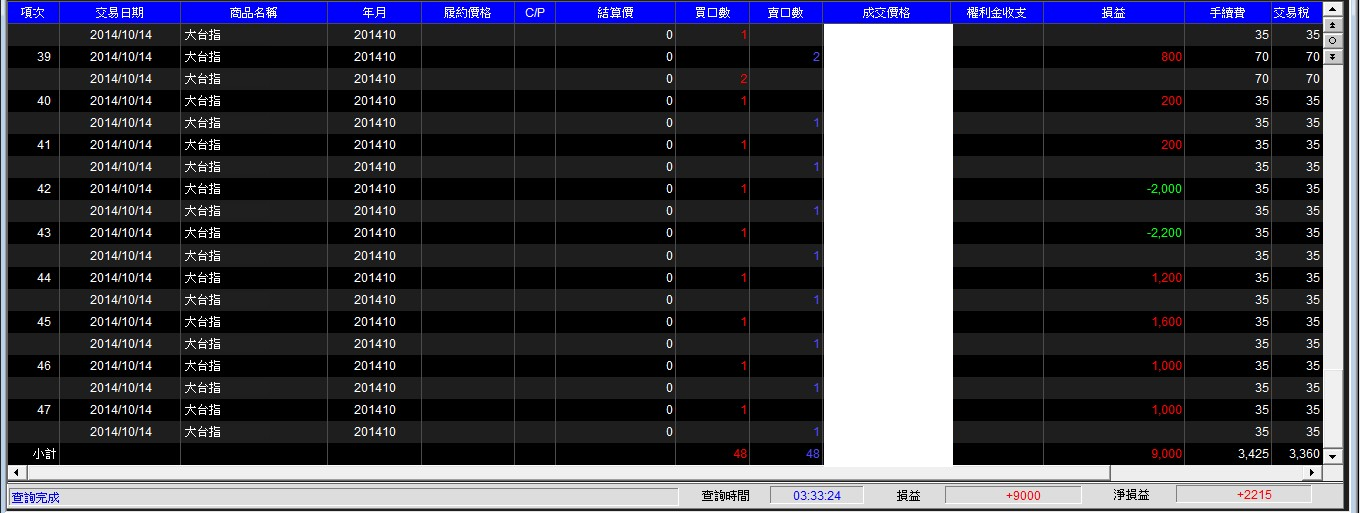This screenshot has height=513, width=1360.
Task: Select row number 44 in the 項次 column
Action: tap(44, 278)
